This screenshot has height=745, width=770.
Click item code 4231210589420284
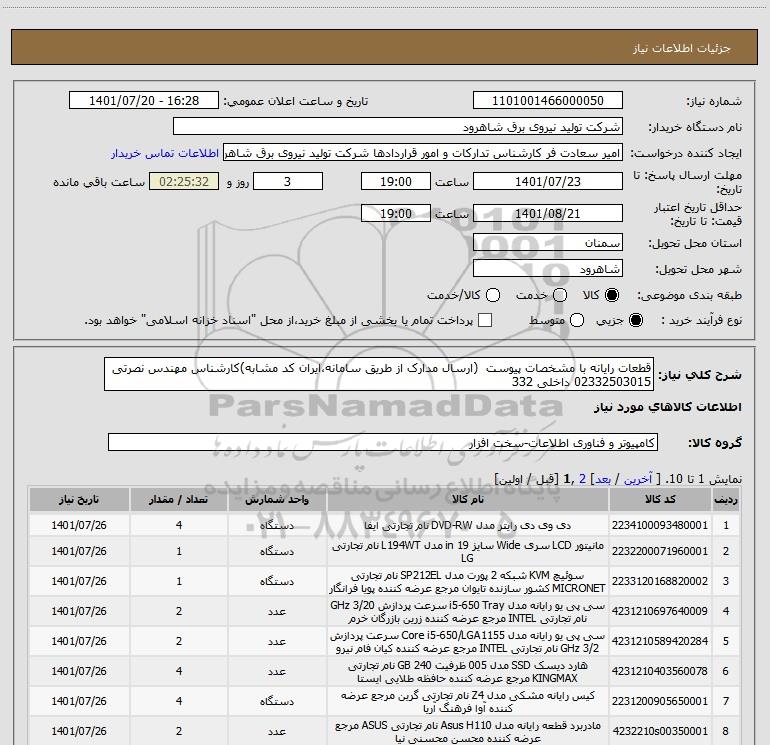[x=660, y=641]
